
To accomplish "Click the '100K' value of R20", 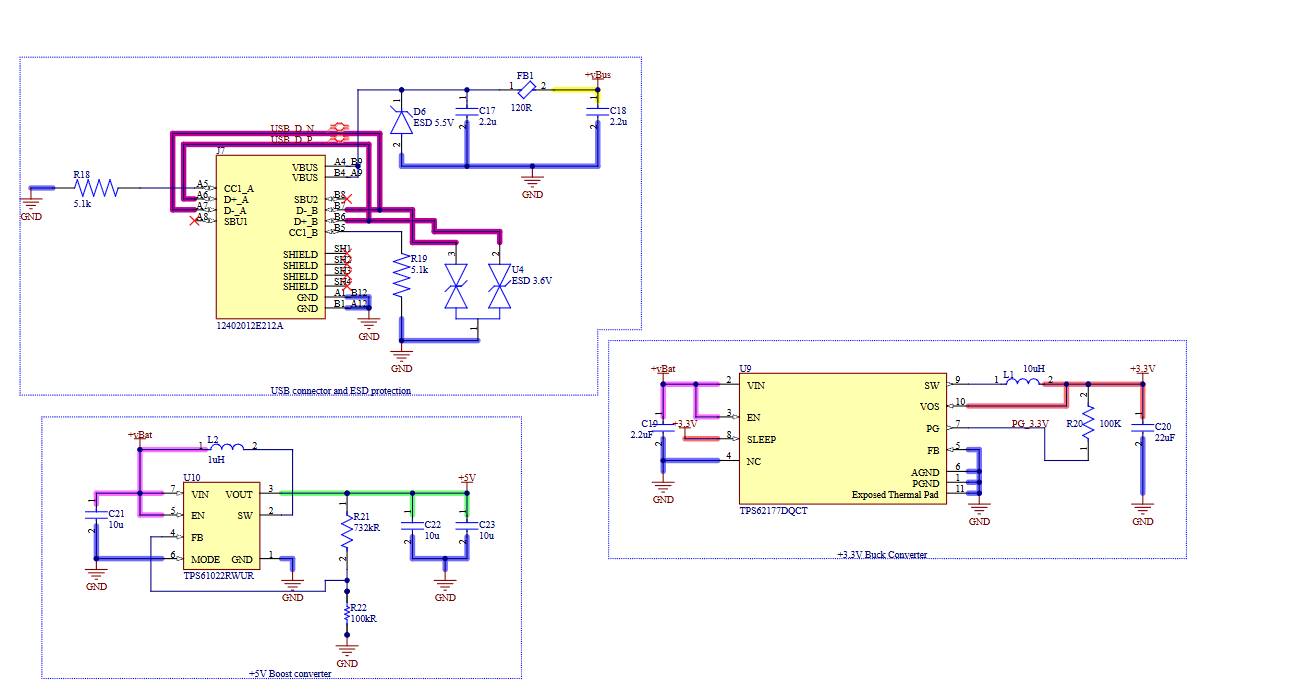I will pyautogui.click(x=1109, y=424).
